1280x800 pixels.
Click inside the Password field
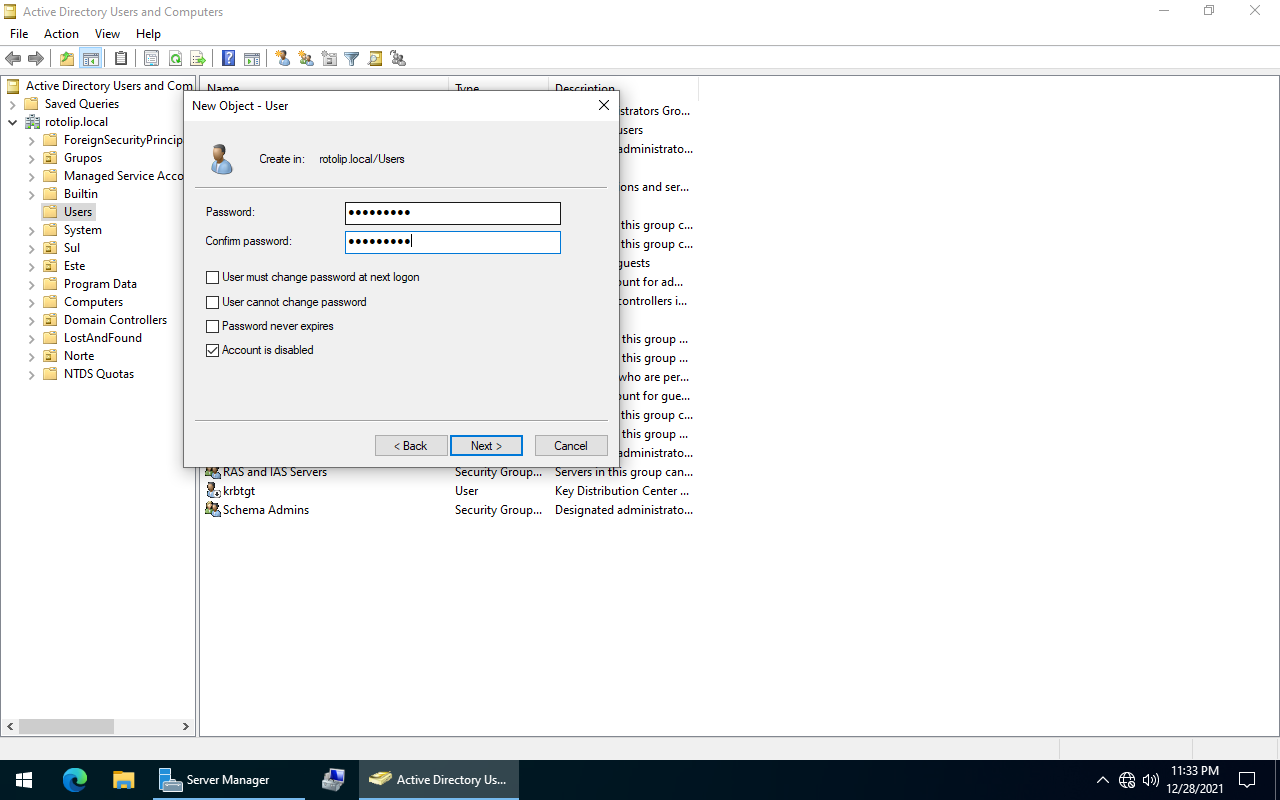(x=452, y=213)
